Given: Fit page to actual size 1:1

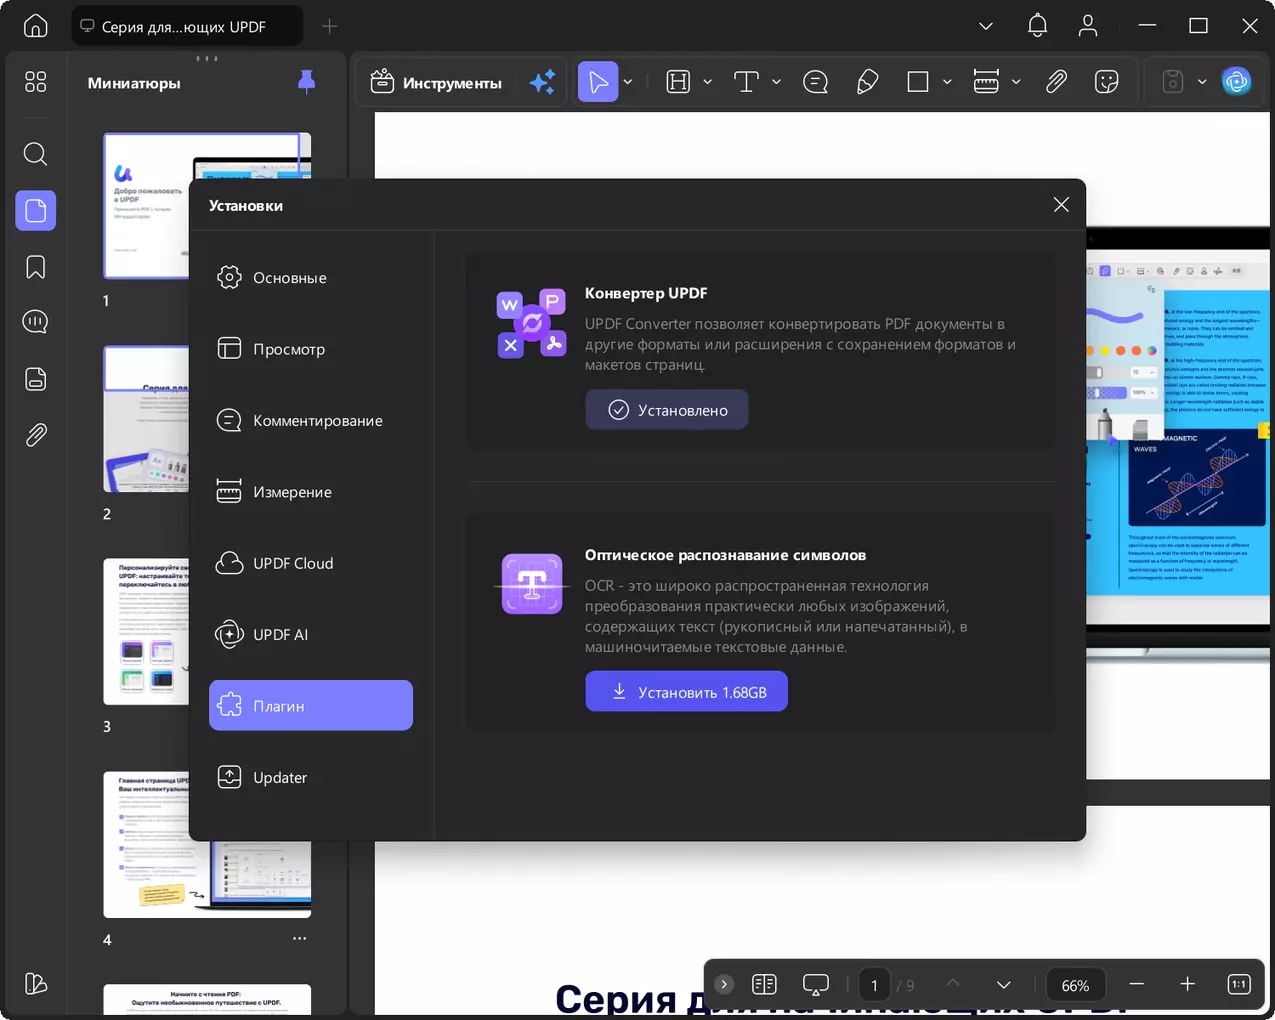Looking at the screenshot, I should coord(1238,985).
